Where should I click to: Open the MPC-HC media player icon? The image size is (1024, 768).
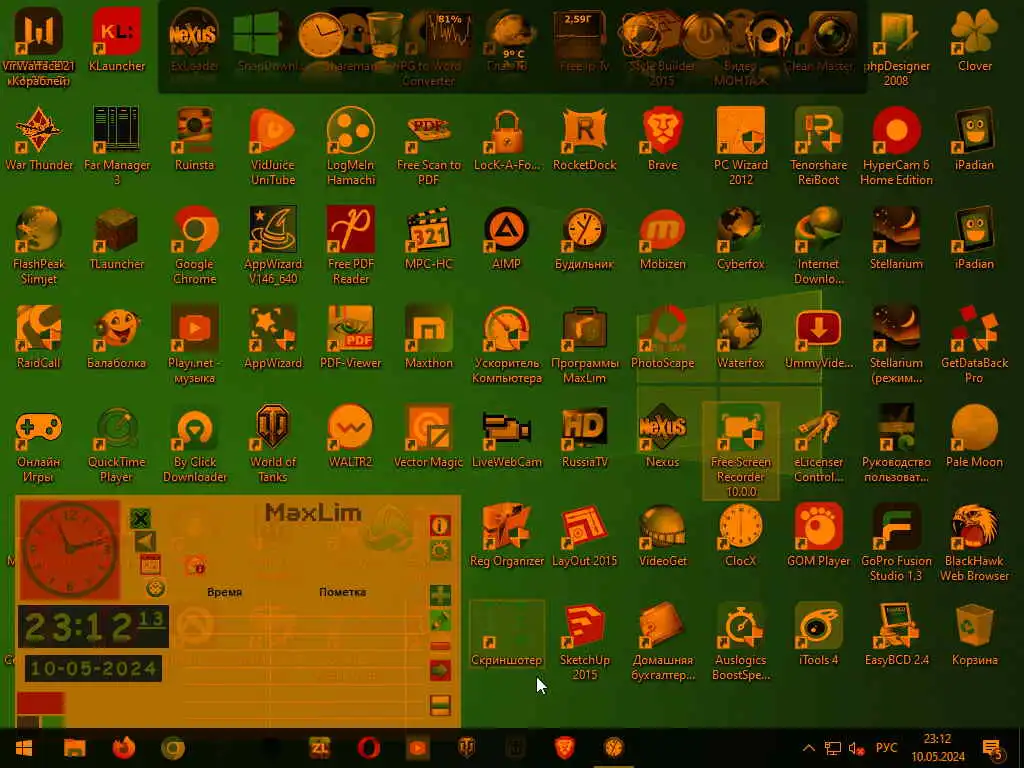tap(428, 238)
